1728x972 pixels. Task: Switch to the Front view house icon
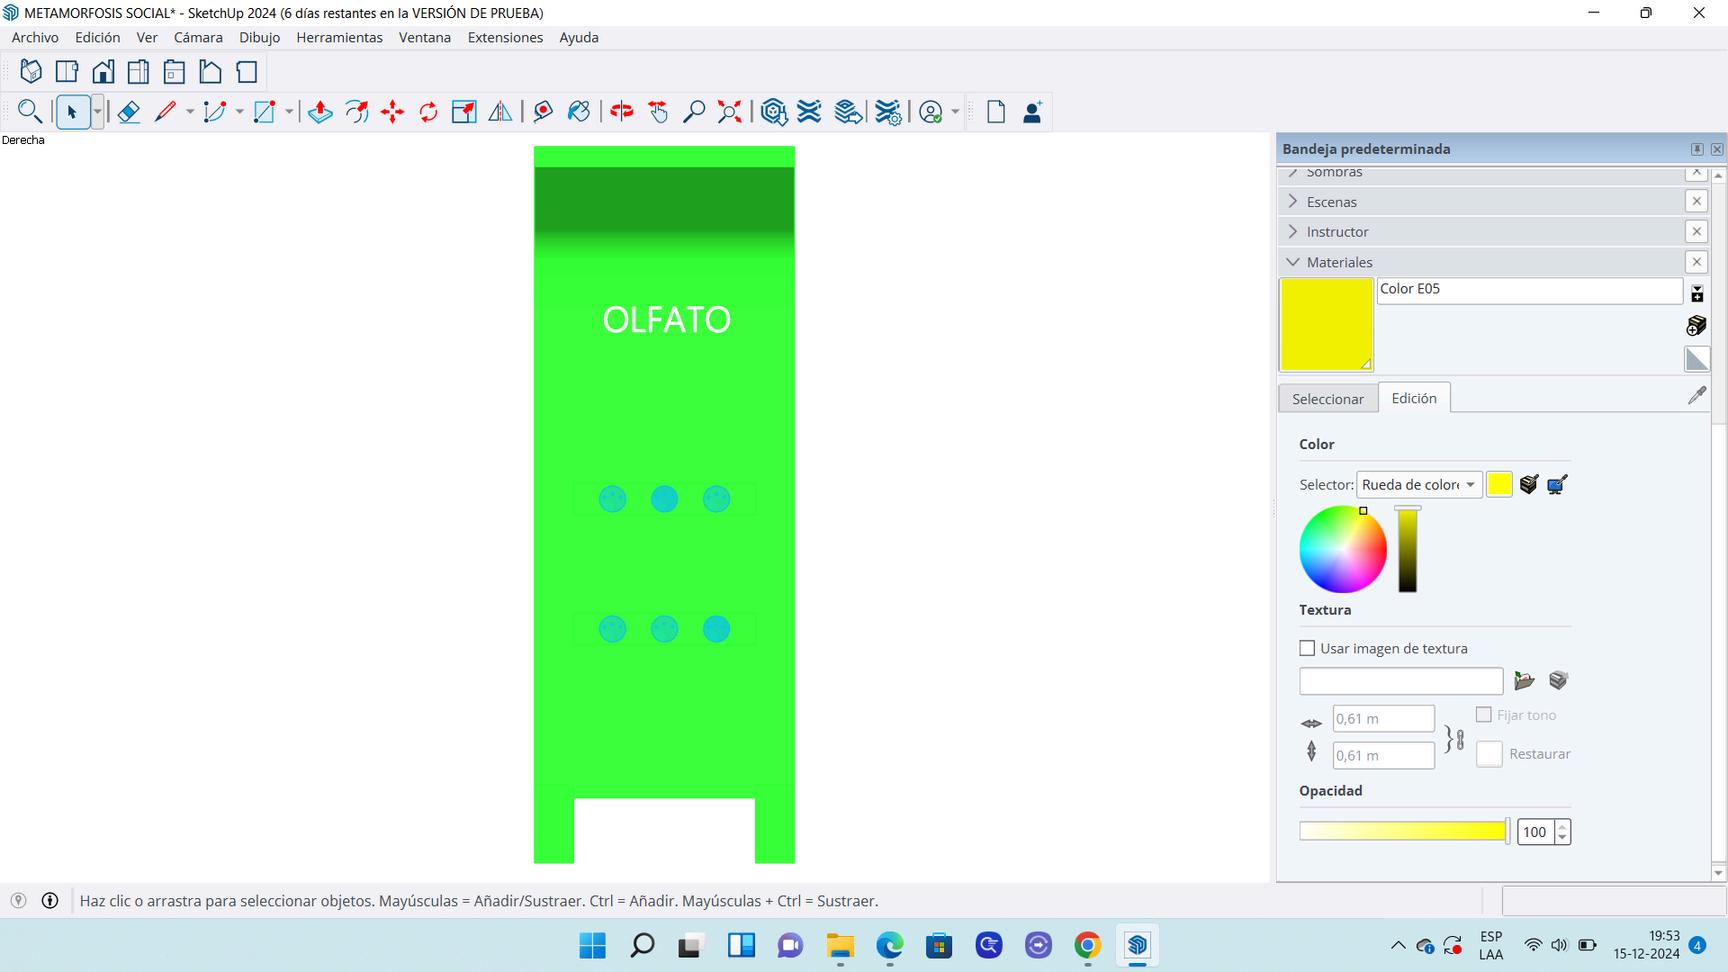coord(103,72)
